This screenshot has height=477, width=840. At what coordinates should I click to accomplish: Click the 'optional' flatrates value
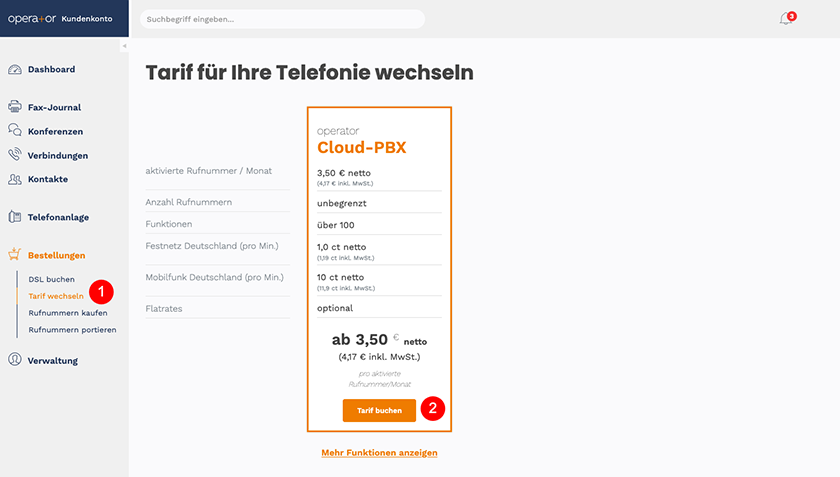coord(335,308)
